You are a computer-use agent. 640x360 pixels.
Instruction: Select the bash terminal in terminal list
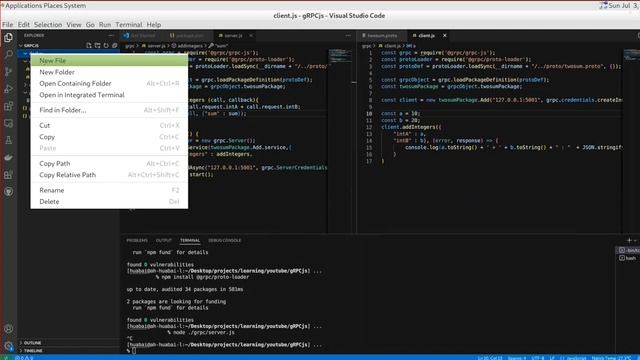(x=628, y=258)
